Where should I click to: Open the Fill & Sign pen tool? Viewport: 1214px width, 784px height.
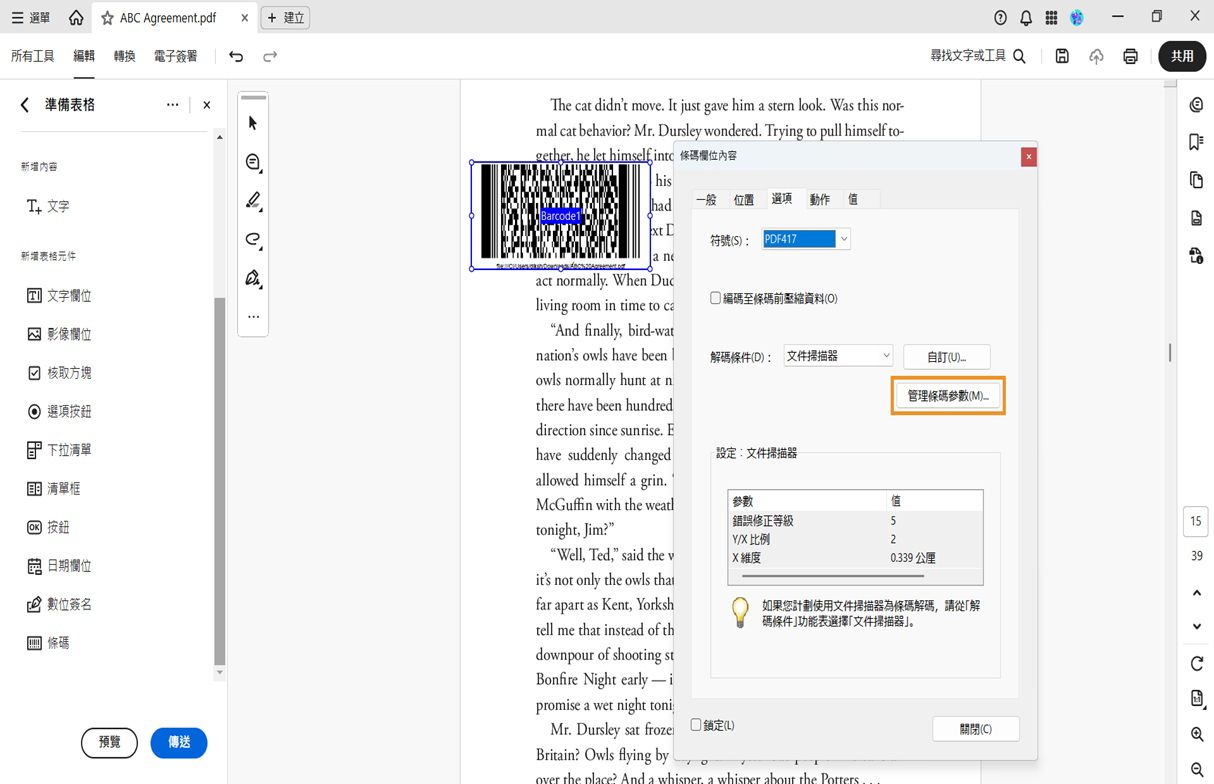coord(252,278)
